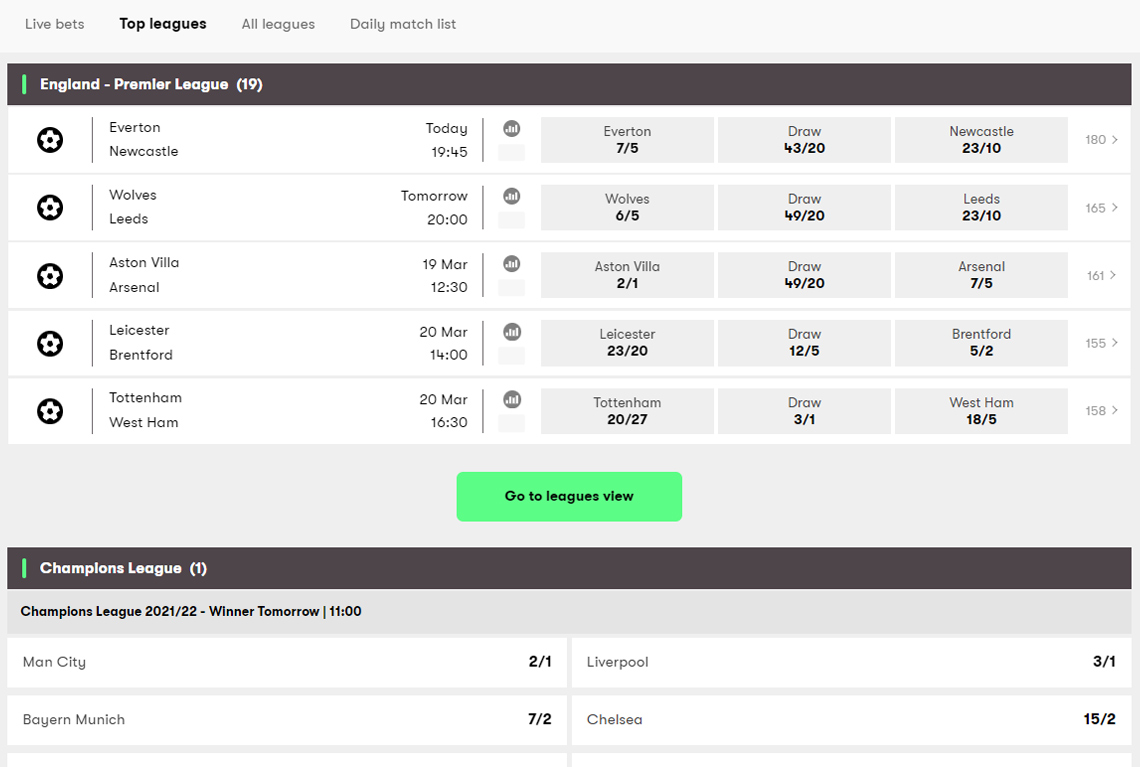Click the Today 19:45 kickoff time
Image resolution: width=1140 pixels, height=767 pixels.
pos(446,140)
